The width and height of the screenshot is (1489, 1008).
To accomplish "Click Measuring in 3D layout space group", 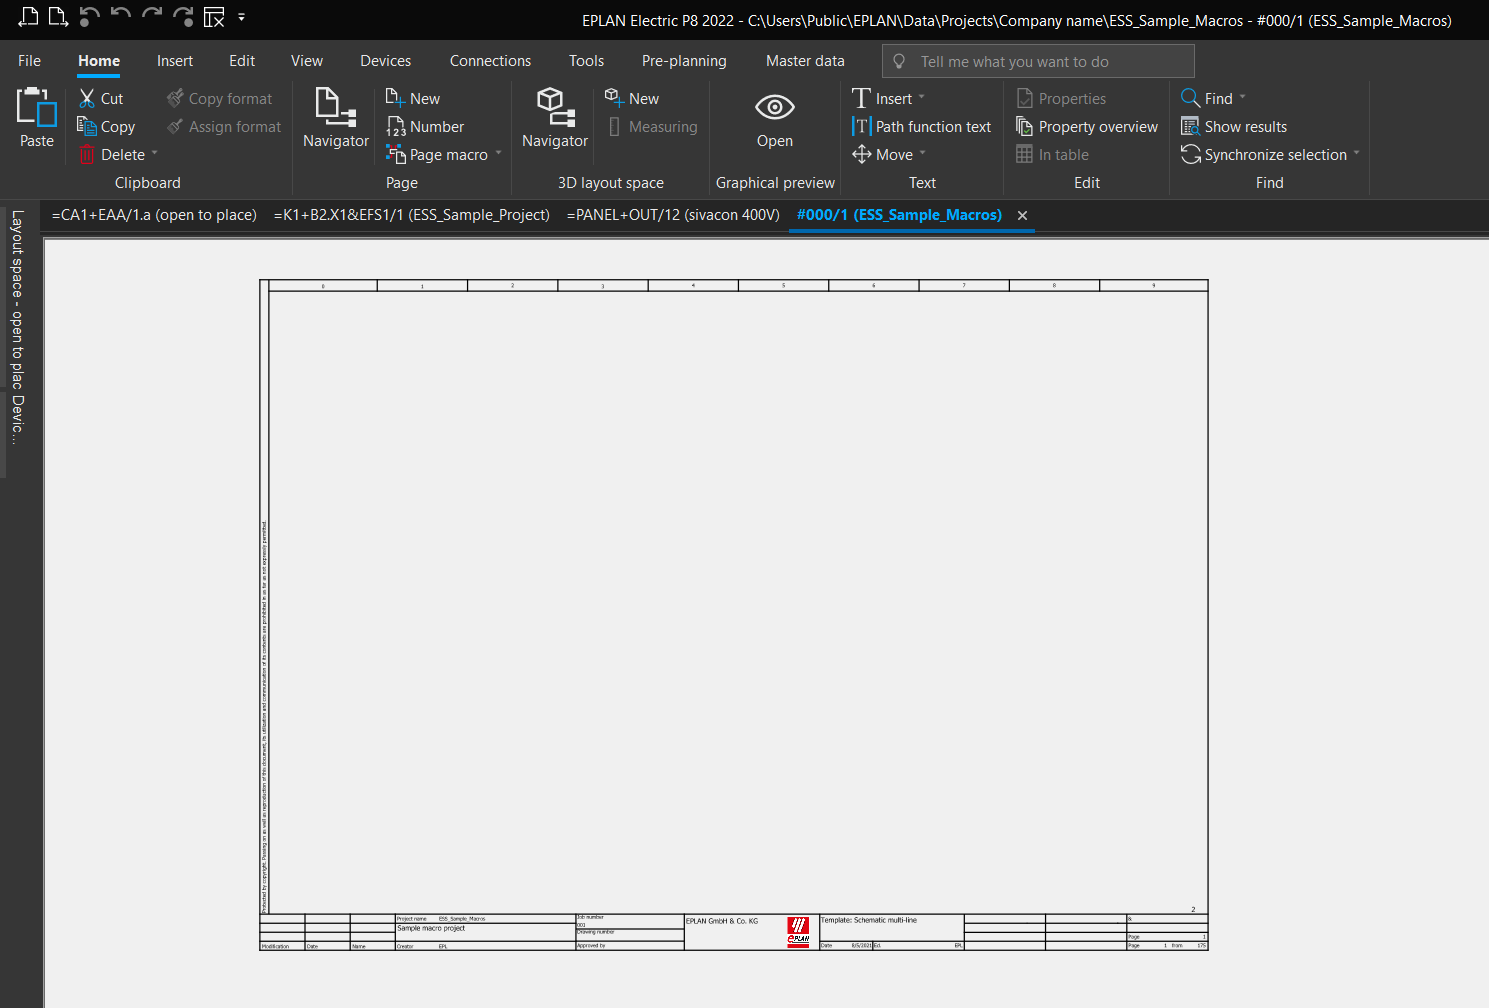I will click(x=652, y=126).
